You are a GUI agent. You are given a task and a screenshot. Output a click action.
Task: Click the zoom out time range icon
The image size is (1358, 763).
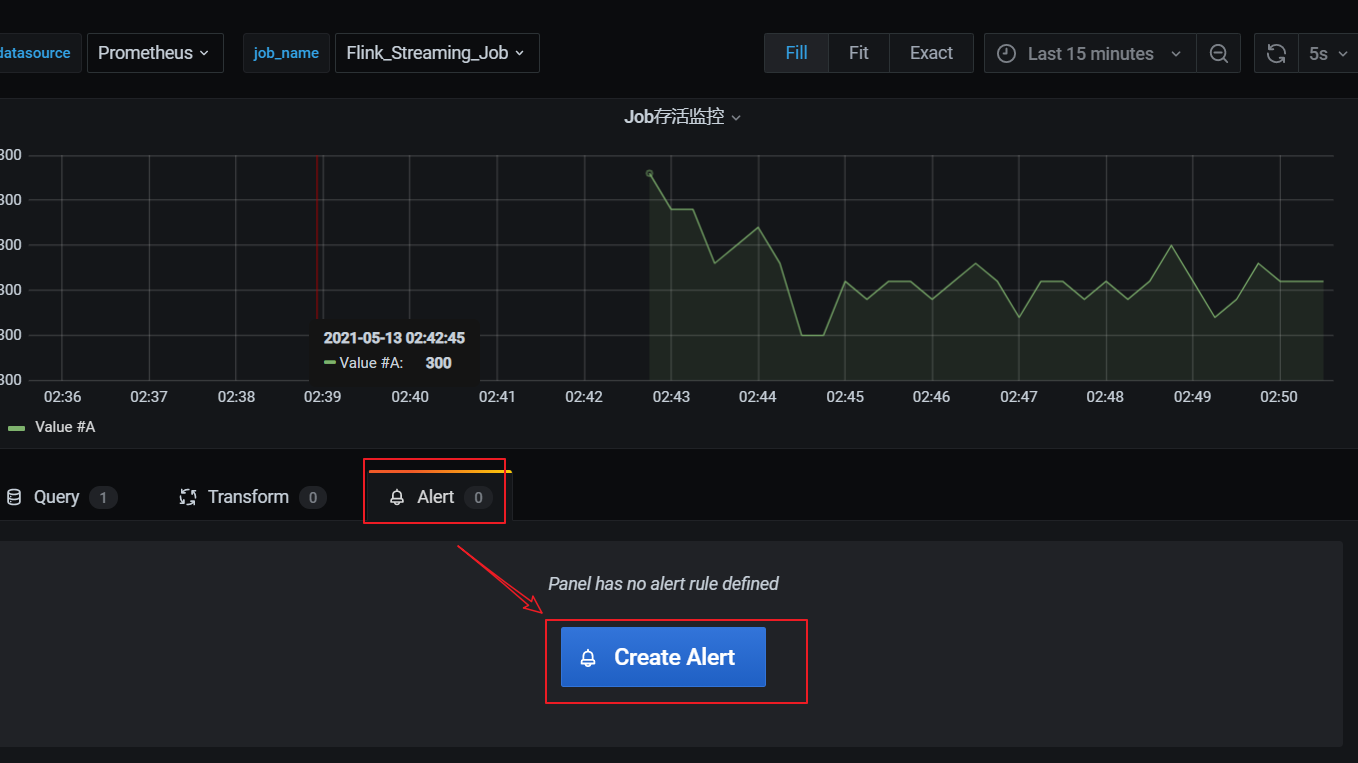1218,54
